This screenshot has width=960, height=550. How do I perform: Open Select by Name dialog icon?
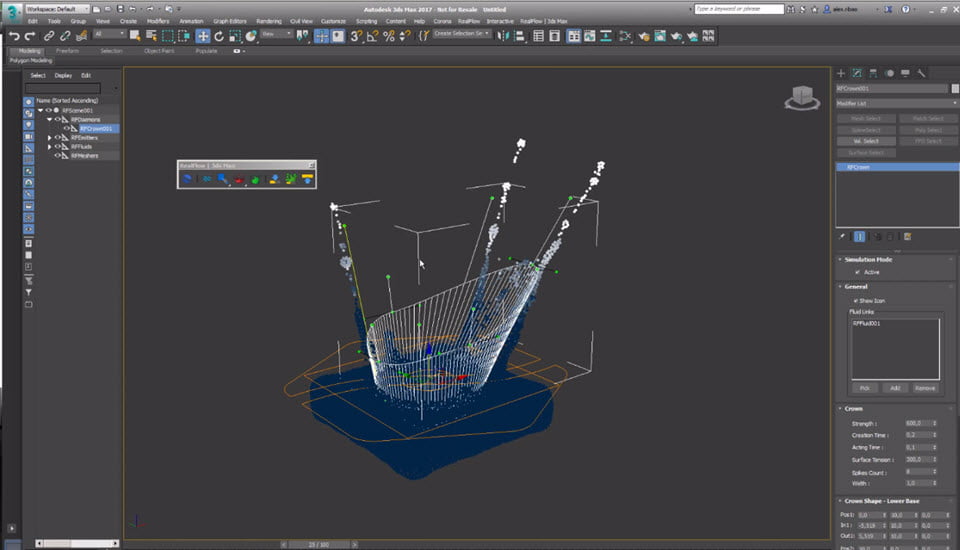(151, 36)
